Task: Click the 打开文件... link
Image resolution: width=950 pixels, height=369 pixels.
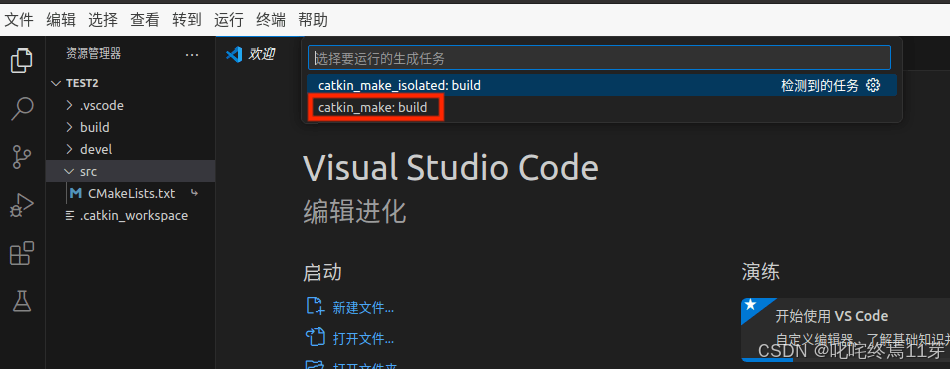Action: coord(364,338)
